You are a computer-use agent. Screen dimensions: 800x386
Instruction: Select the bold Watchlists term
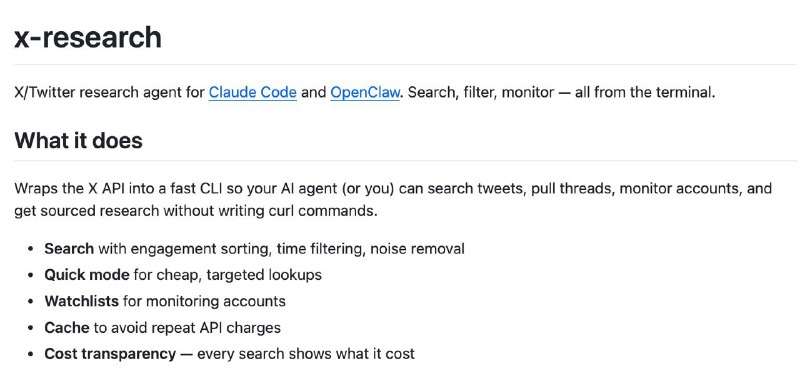click(82, 301)
